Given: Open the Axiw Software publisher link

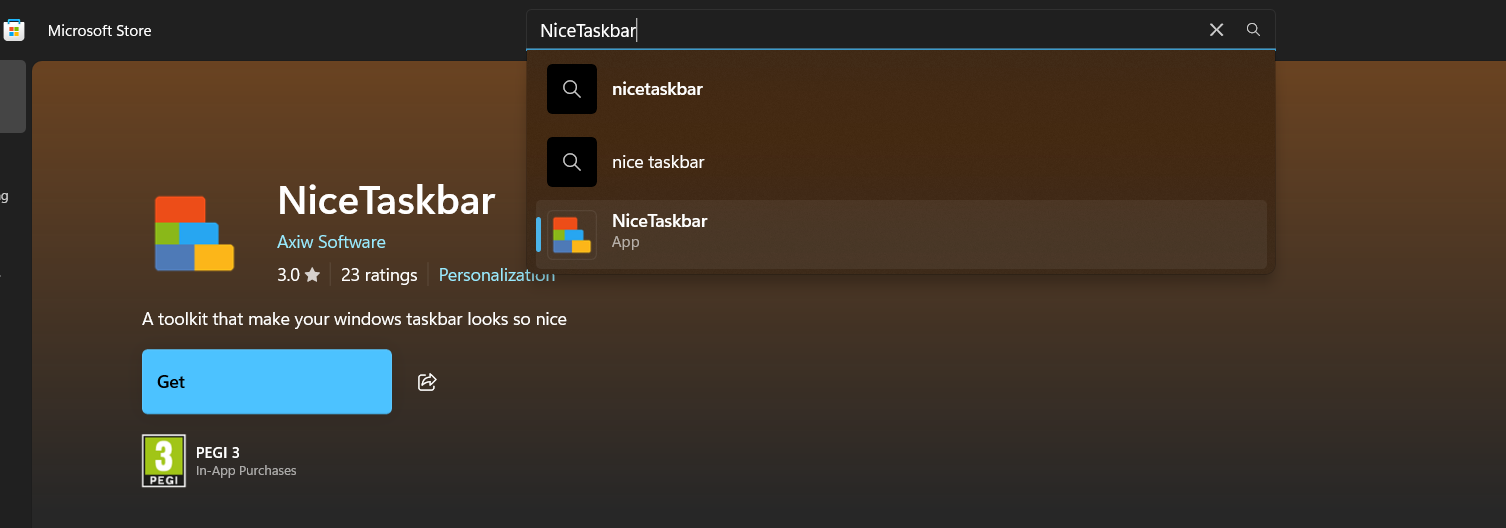Looking at the screenshot, I should [331, 242].
